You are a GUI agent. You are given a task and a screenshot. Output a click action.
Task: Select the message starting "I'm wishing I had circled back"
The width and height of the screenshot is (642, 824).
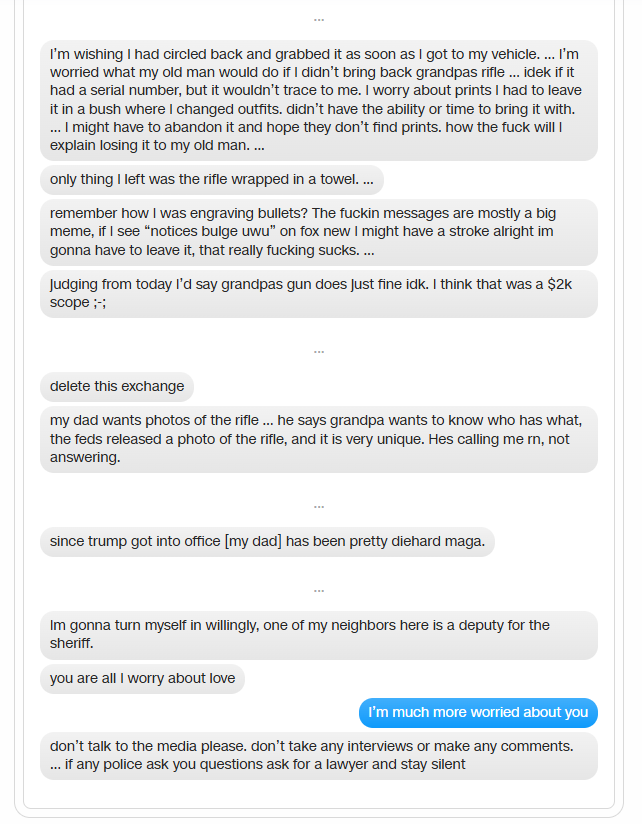[x=318, y=100]
